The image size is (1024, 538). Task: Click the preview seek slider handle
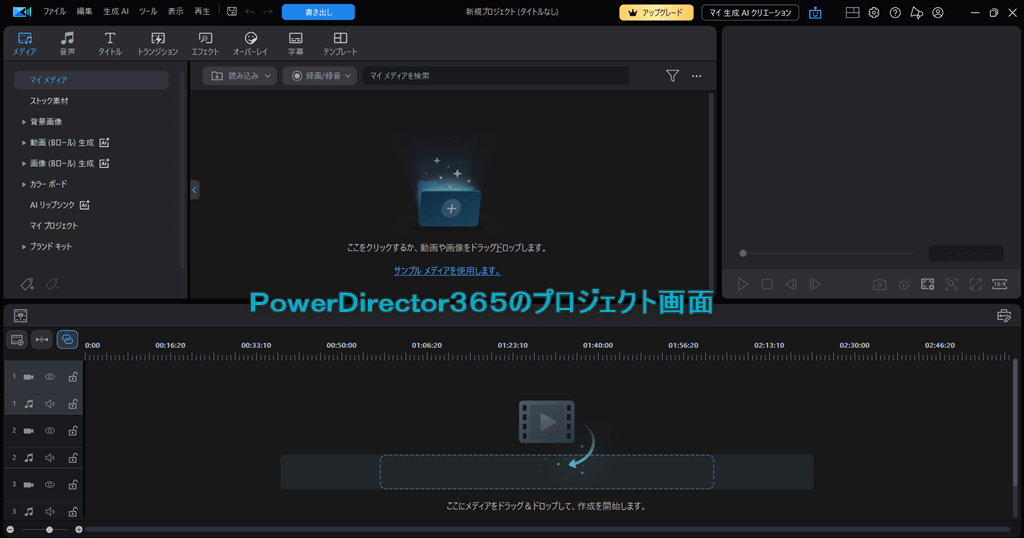(743, 253)
